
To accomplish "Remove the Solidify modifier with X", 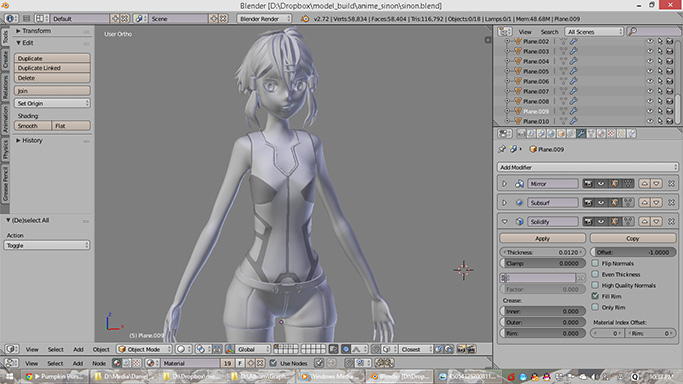I will click(671, 222).
